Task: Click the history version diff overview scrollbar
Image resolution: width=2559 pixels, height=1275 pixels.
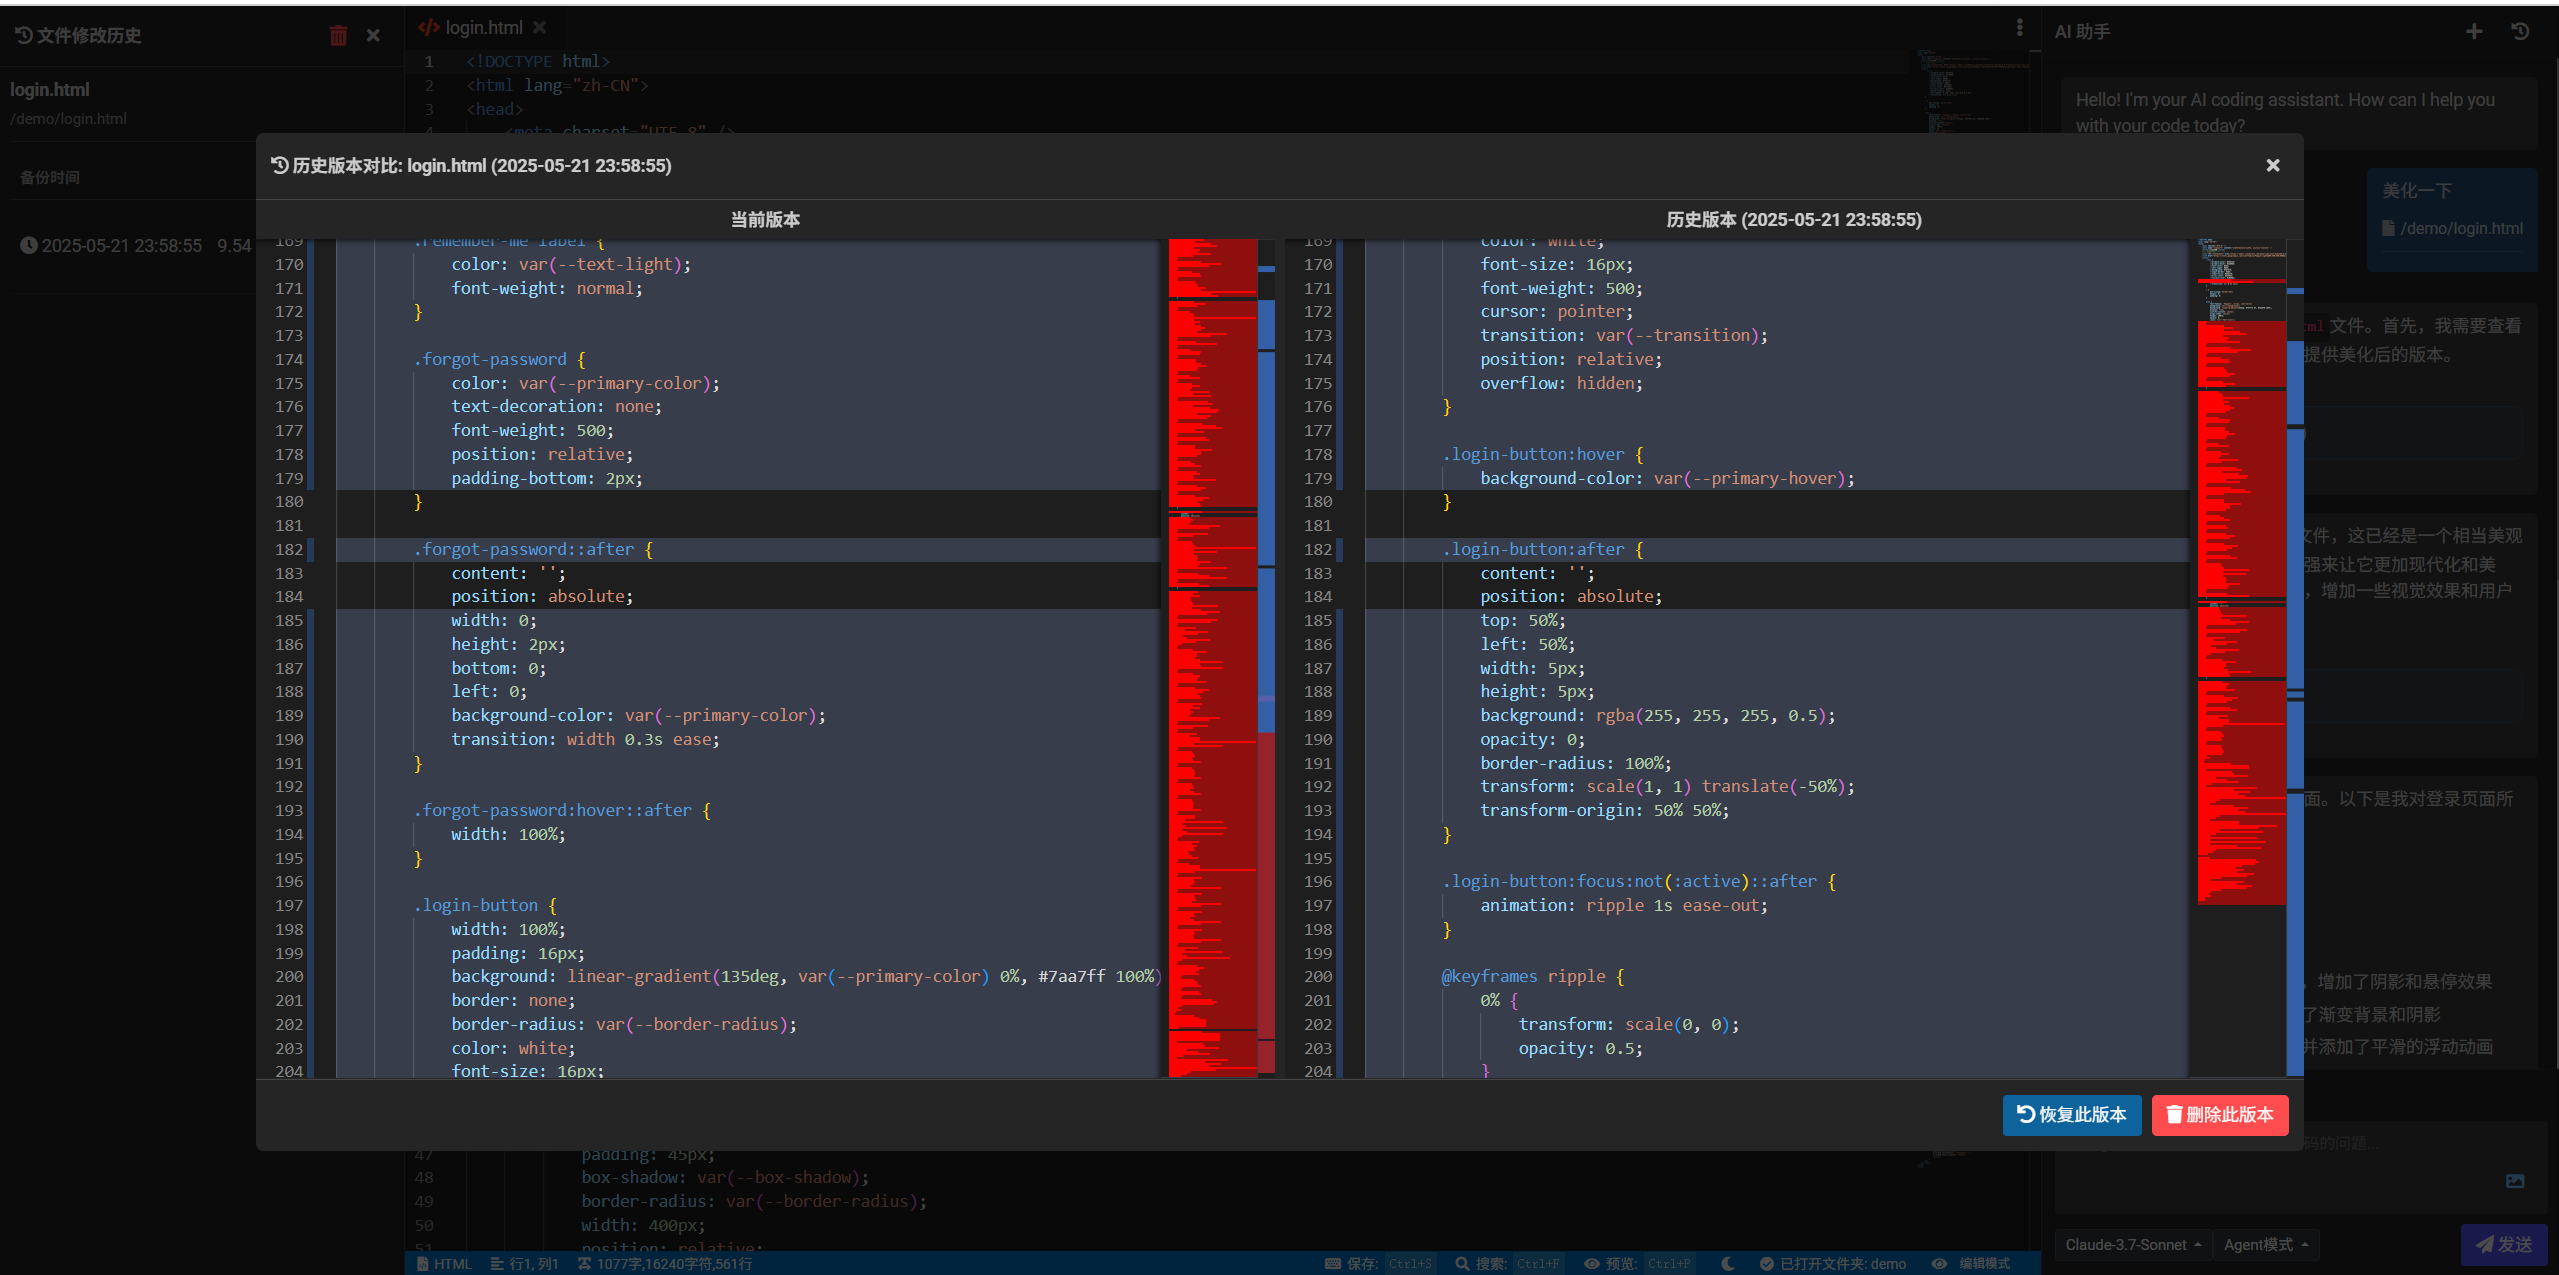Action: click(x=2295, y=658)
